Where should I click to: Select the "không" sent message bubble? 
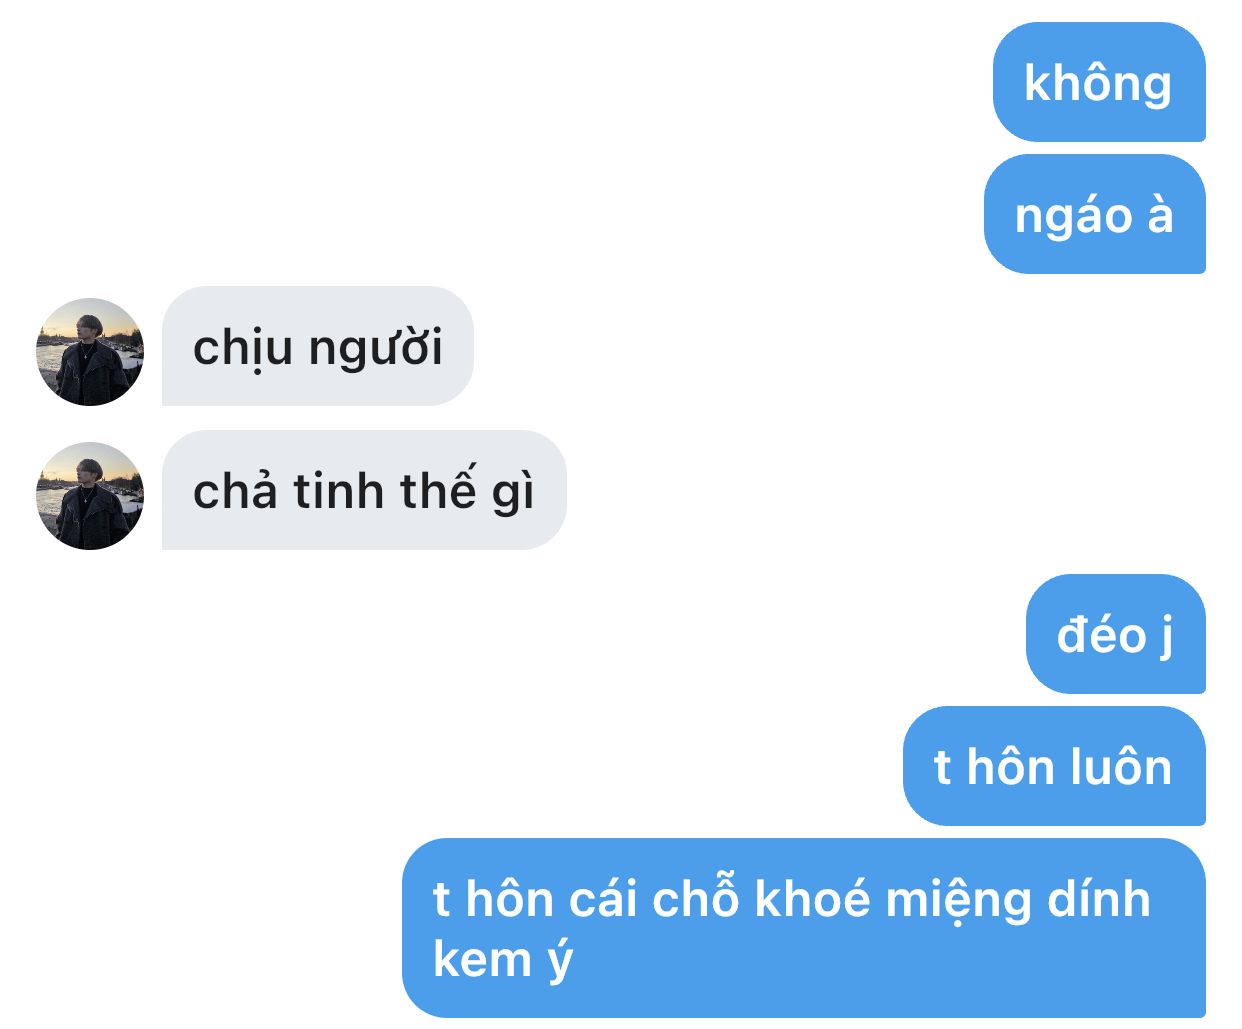point(1099,82)
